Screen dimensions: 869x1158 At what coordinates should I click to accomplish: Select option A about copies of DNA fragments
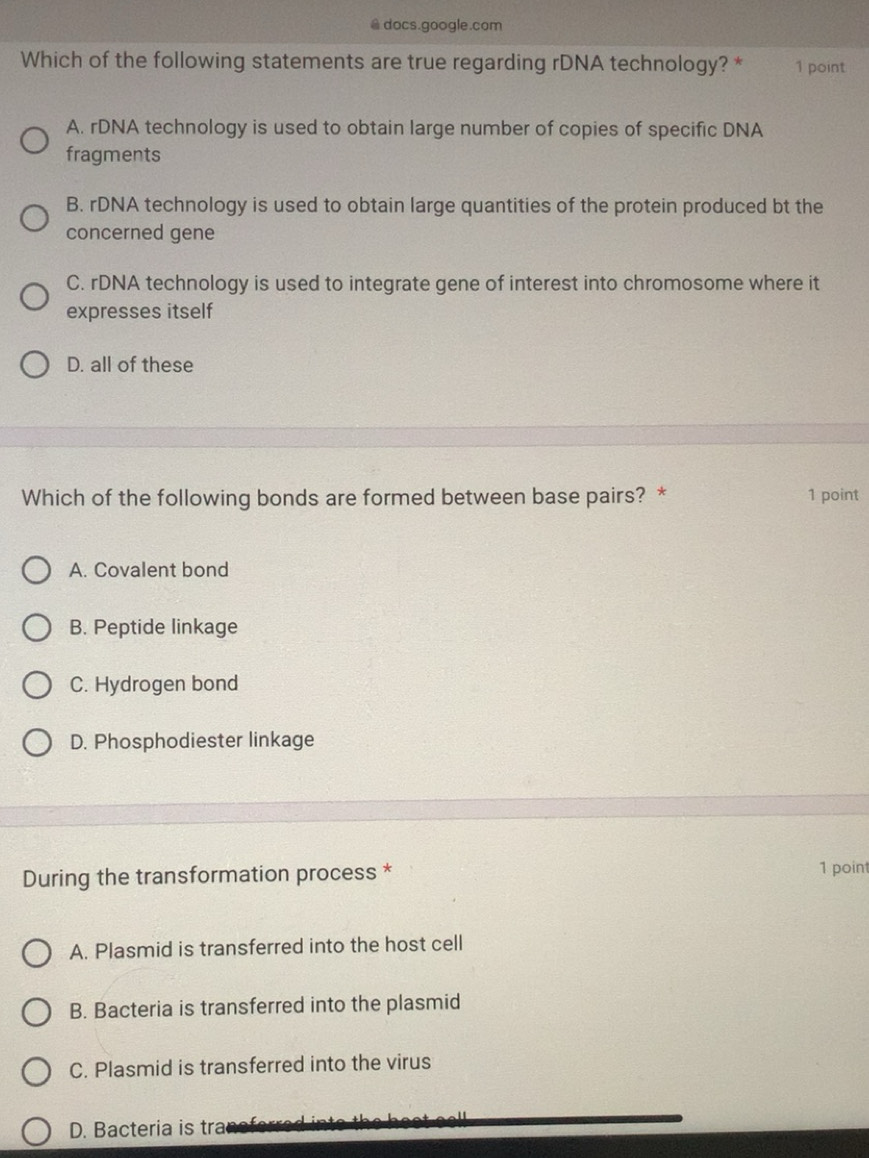pos(35,142)
